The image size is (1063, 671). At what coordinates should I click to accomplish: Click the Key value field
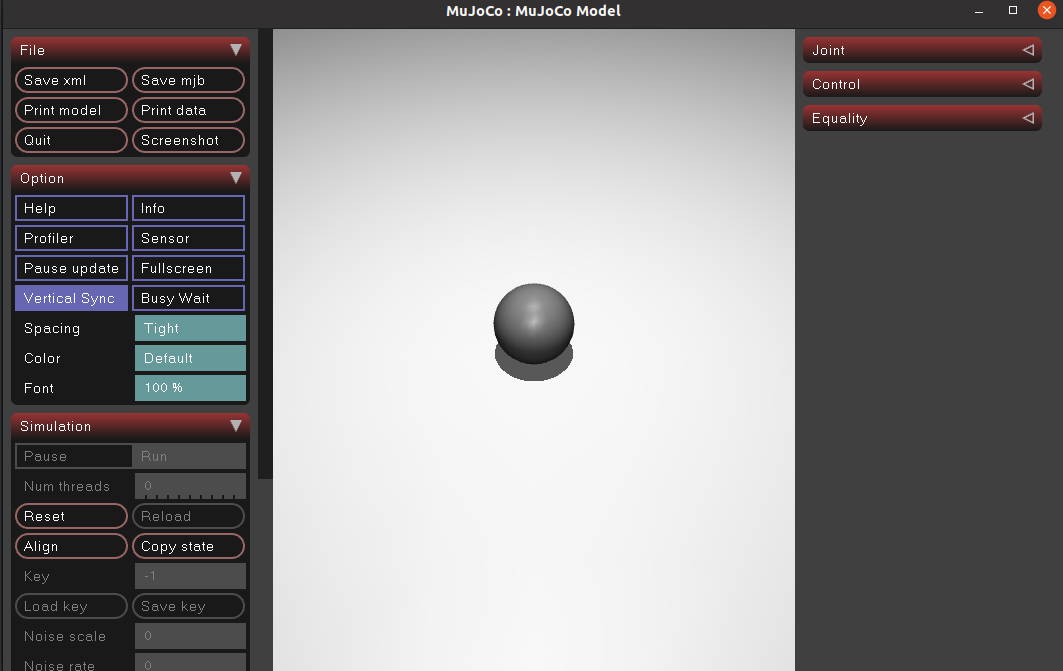pyautogui.click(x=190, y=576)
